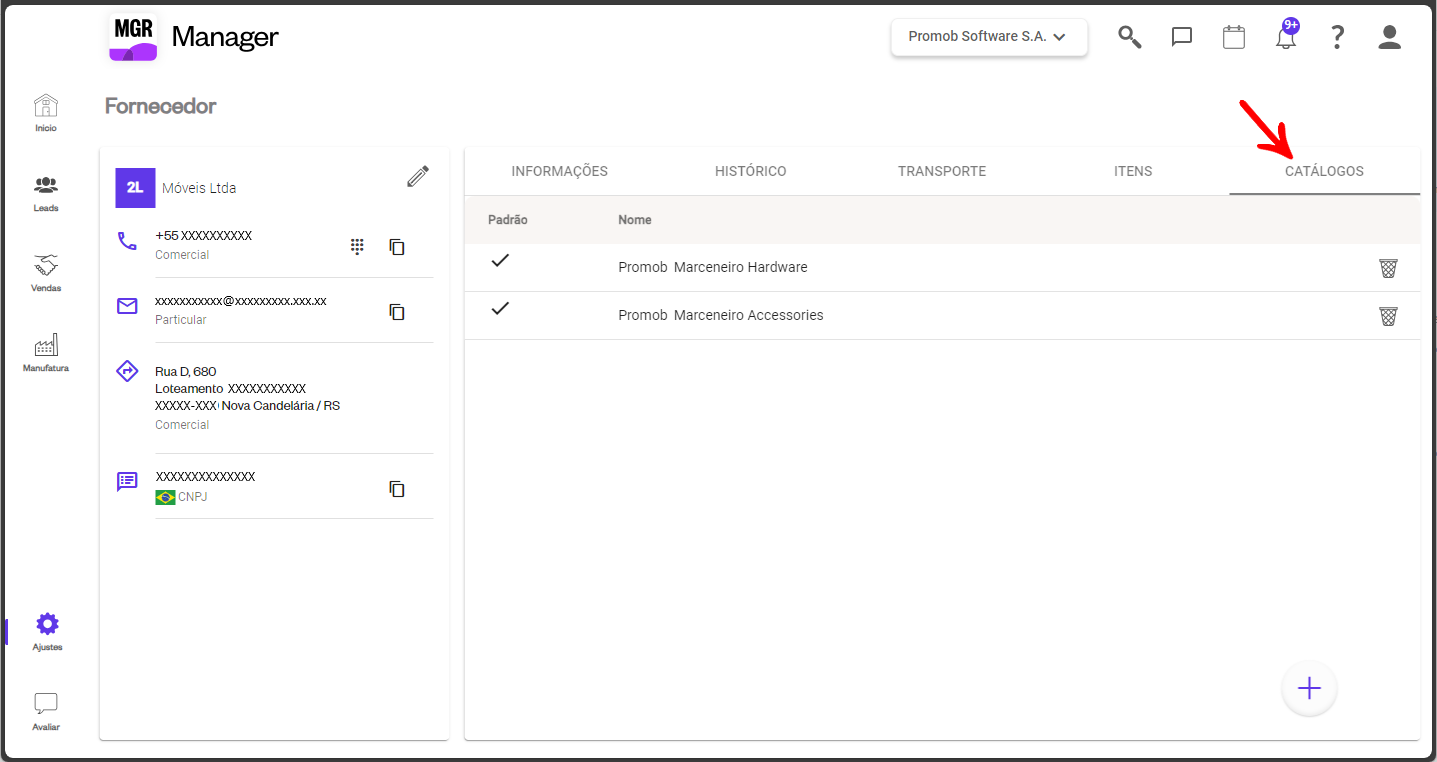Image resolution: width=1437 pixels, height=762 pixels.
Task: Edit supplier with the pencil icon
Action: click(x=418, y=177)
